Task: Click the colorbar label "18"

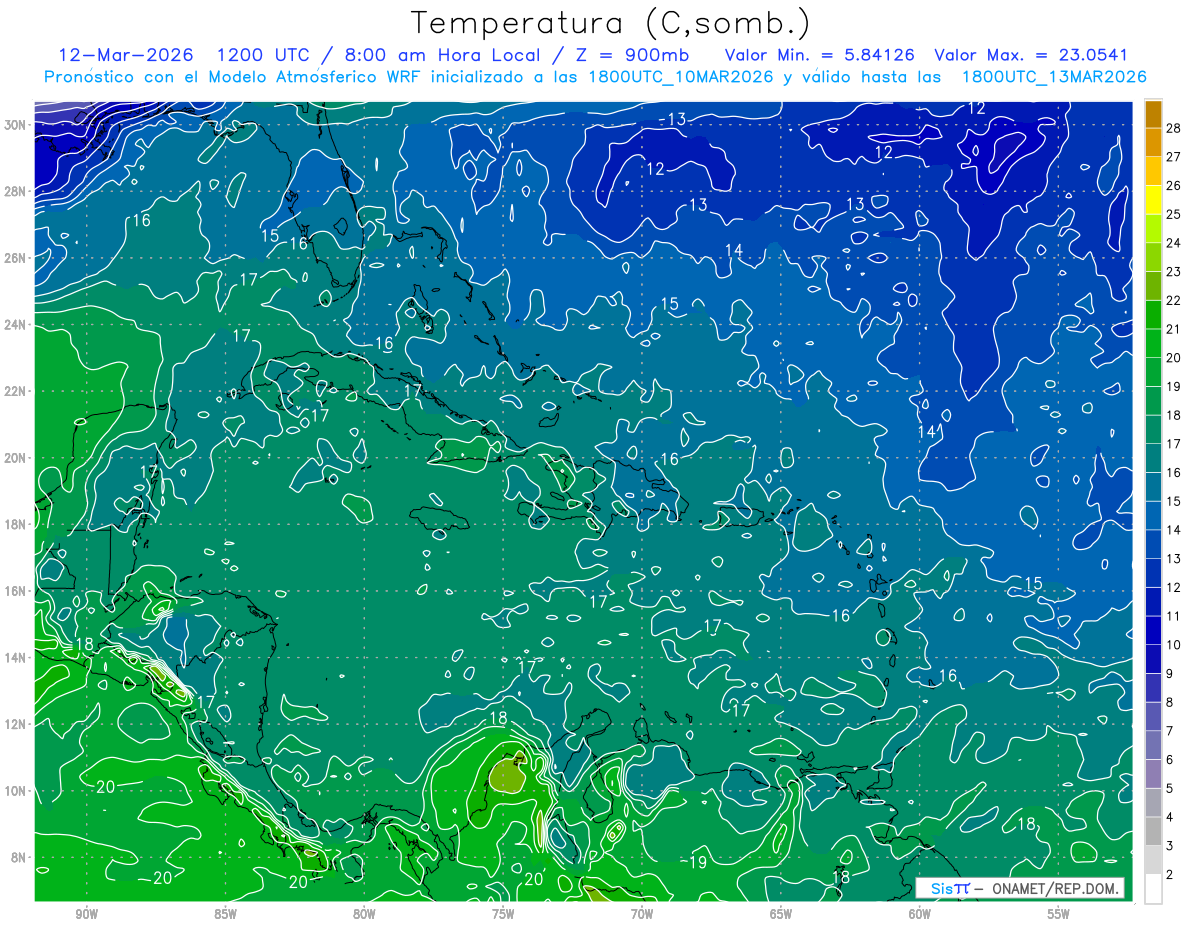Action: pyautogui.click(x=1174, y=415)
